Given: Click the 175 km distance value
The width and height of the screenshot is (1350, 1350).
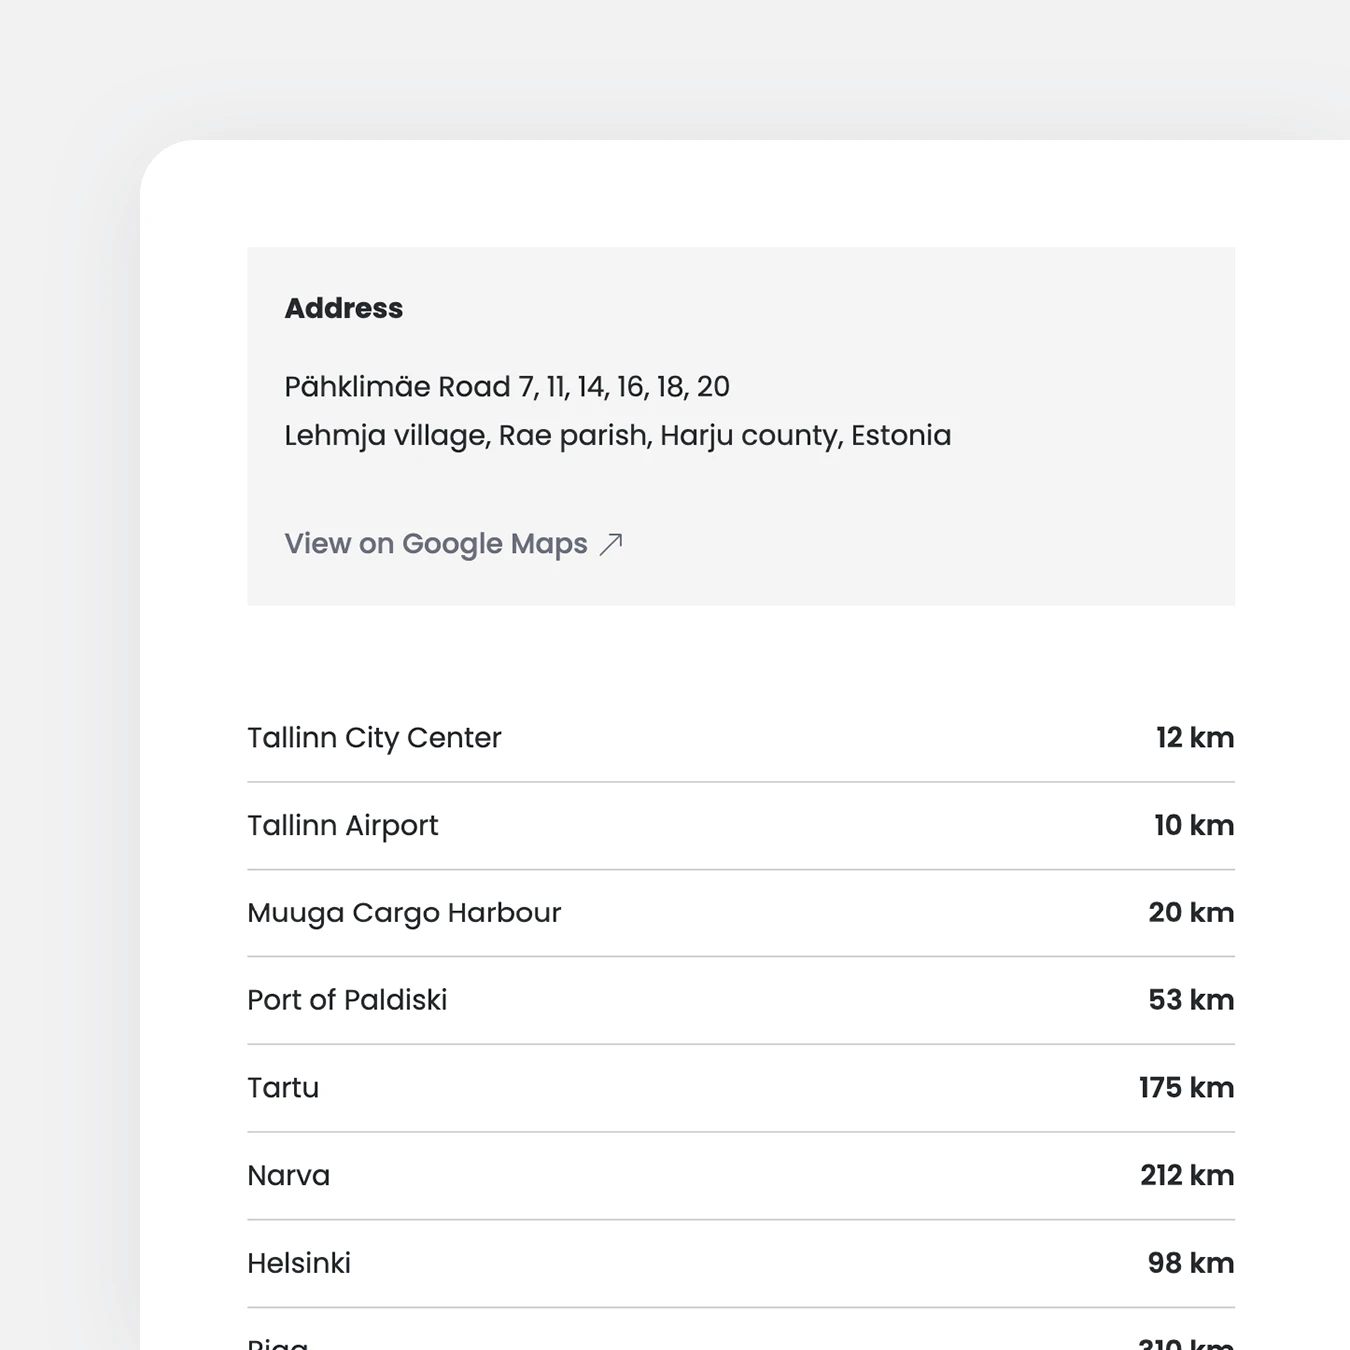Looking at the screenshot, I should pos(1187,1088).
